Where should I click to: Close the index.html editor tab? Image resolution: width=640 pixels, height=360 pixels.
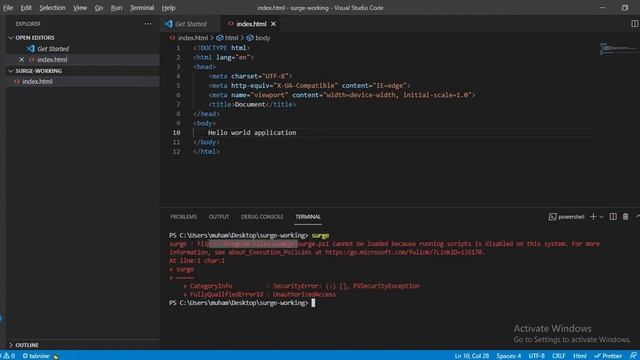273,24
